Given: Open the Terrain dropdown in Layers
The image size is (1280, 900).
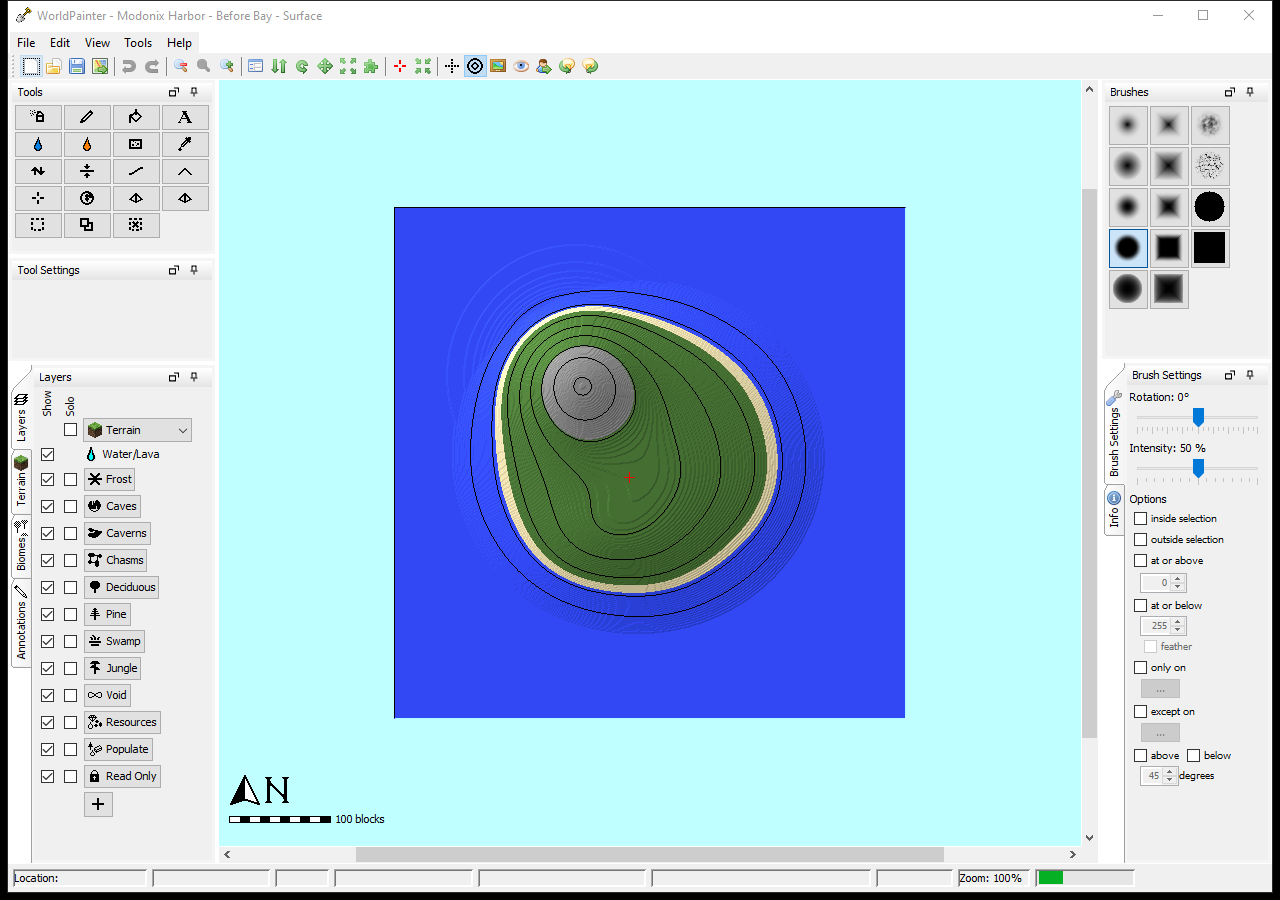Looking at the screenshot, I should coord(138,430).
